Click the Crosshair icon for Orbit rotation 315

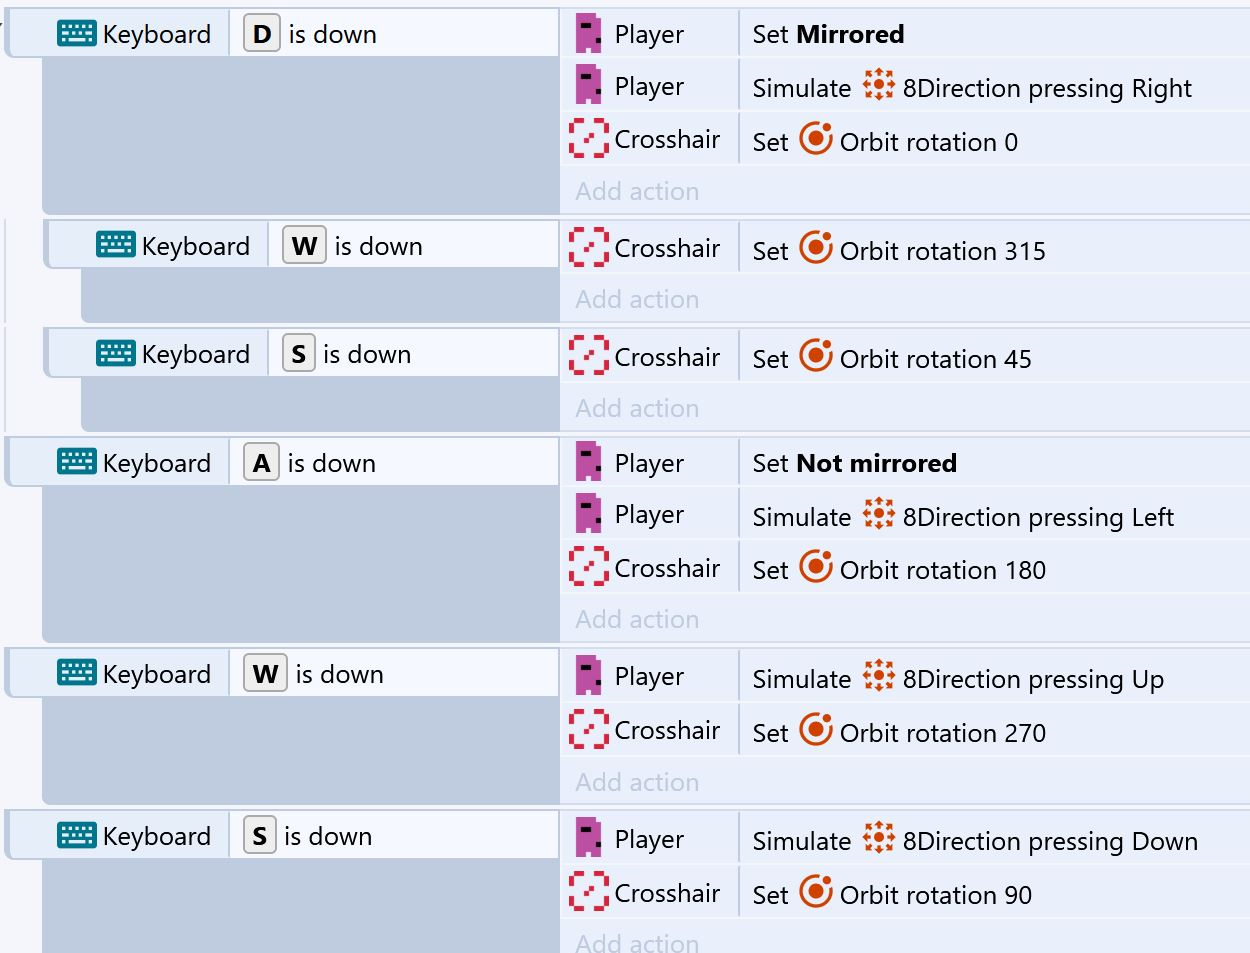pyautogui.click(x=588, y=248)
